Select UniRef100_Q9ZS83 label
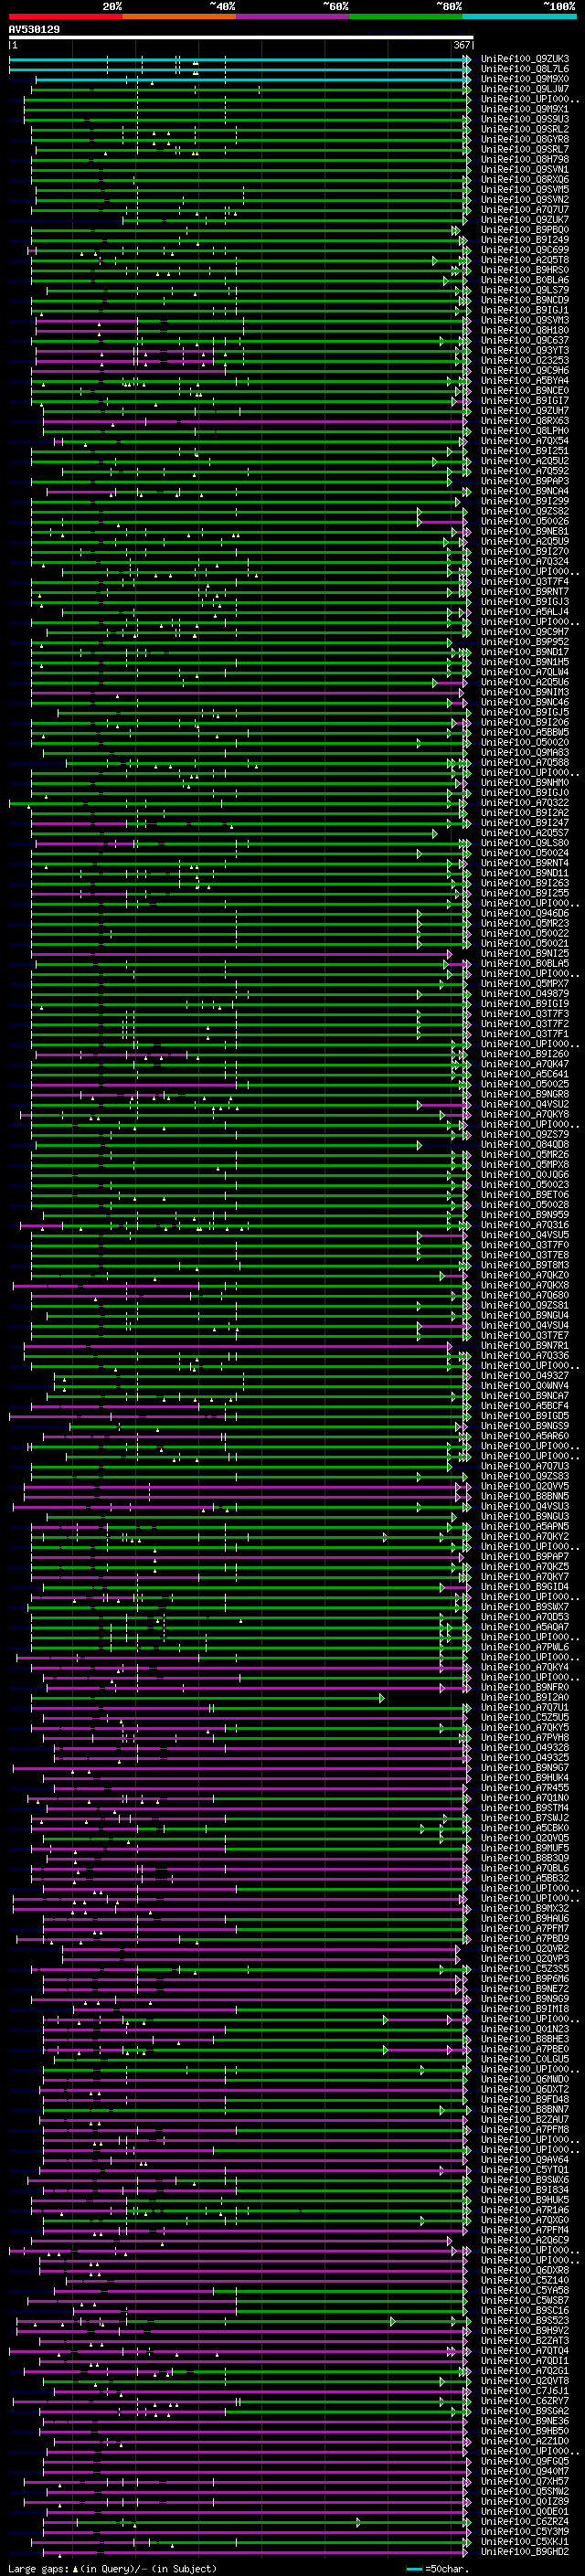This screenshot has width=585, height=2576. (525, 1476)
